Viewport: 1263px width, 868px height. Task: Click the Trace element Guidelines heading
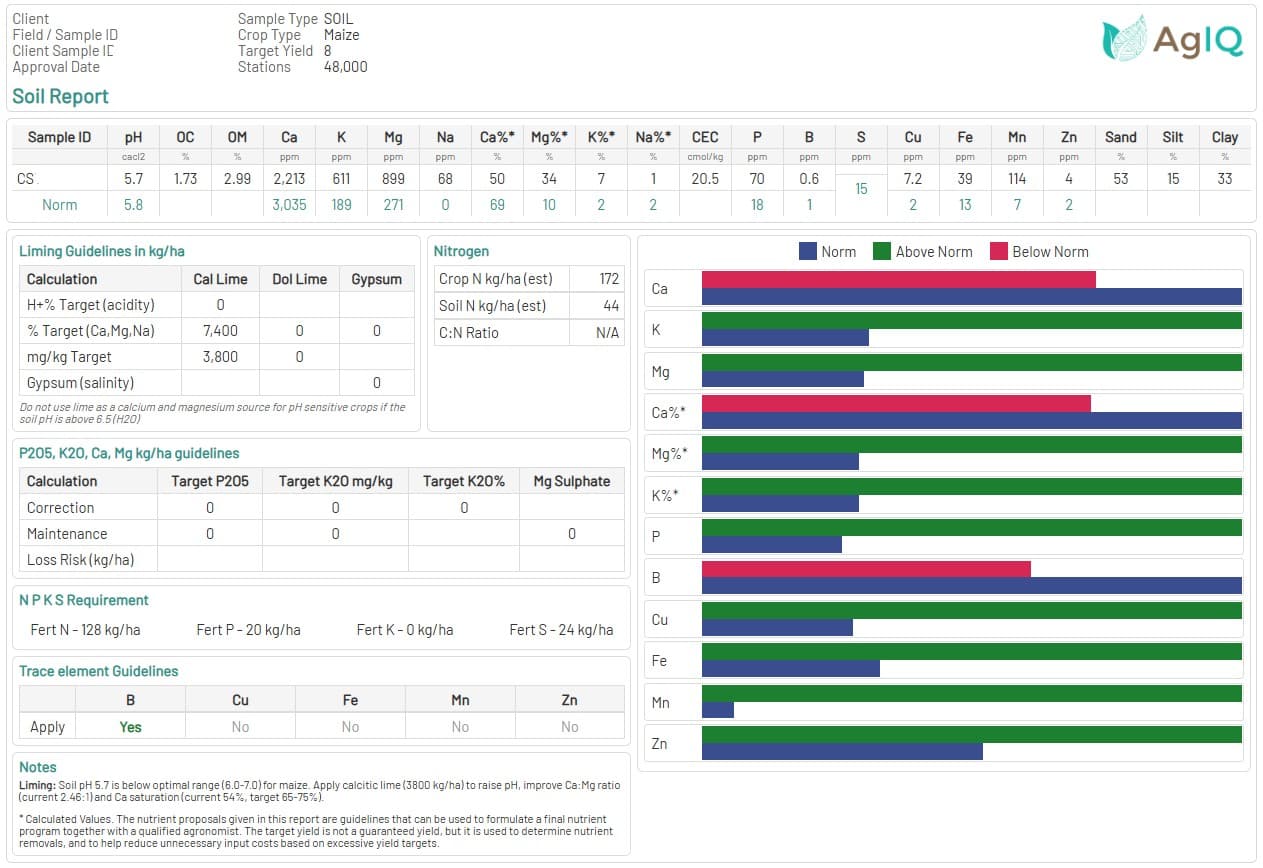click(x=99, y=671)
